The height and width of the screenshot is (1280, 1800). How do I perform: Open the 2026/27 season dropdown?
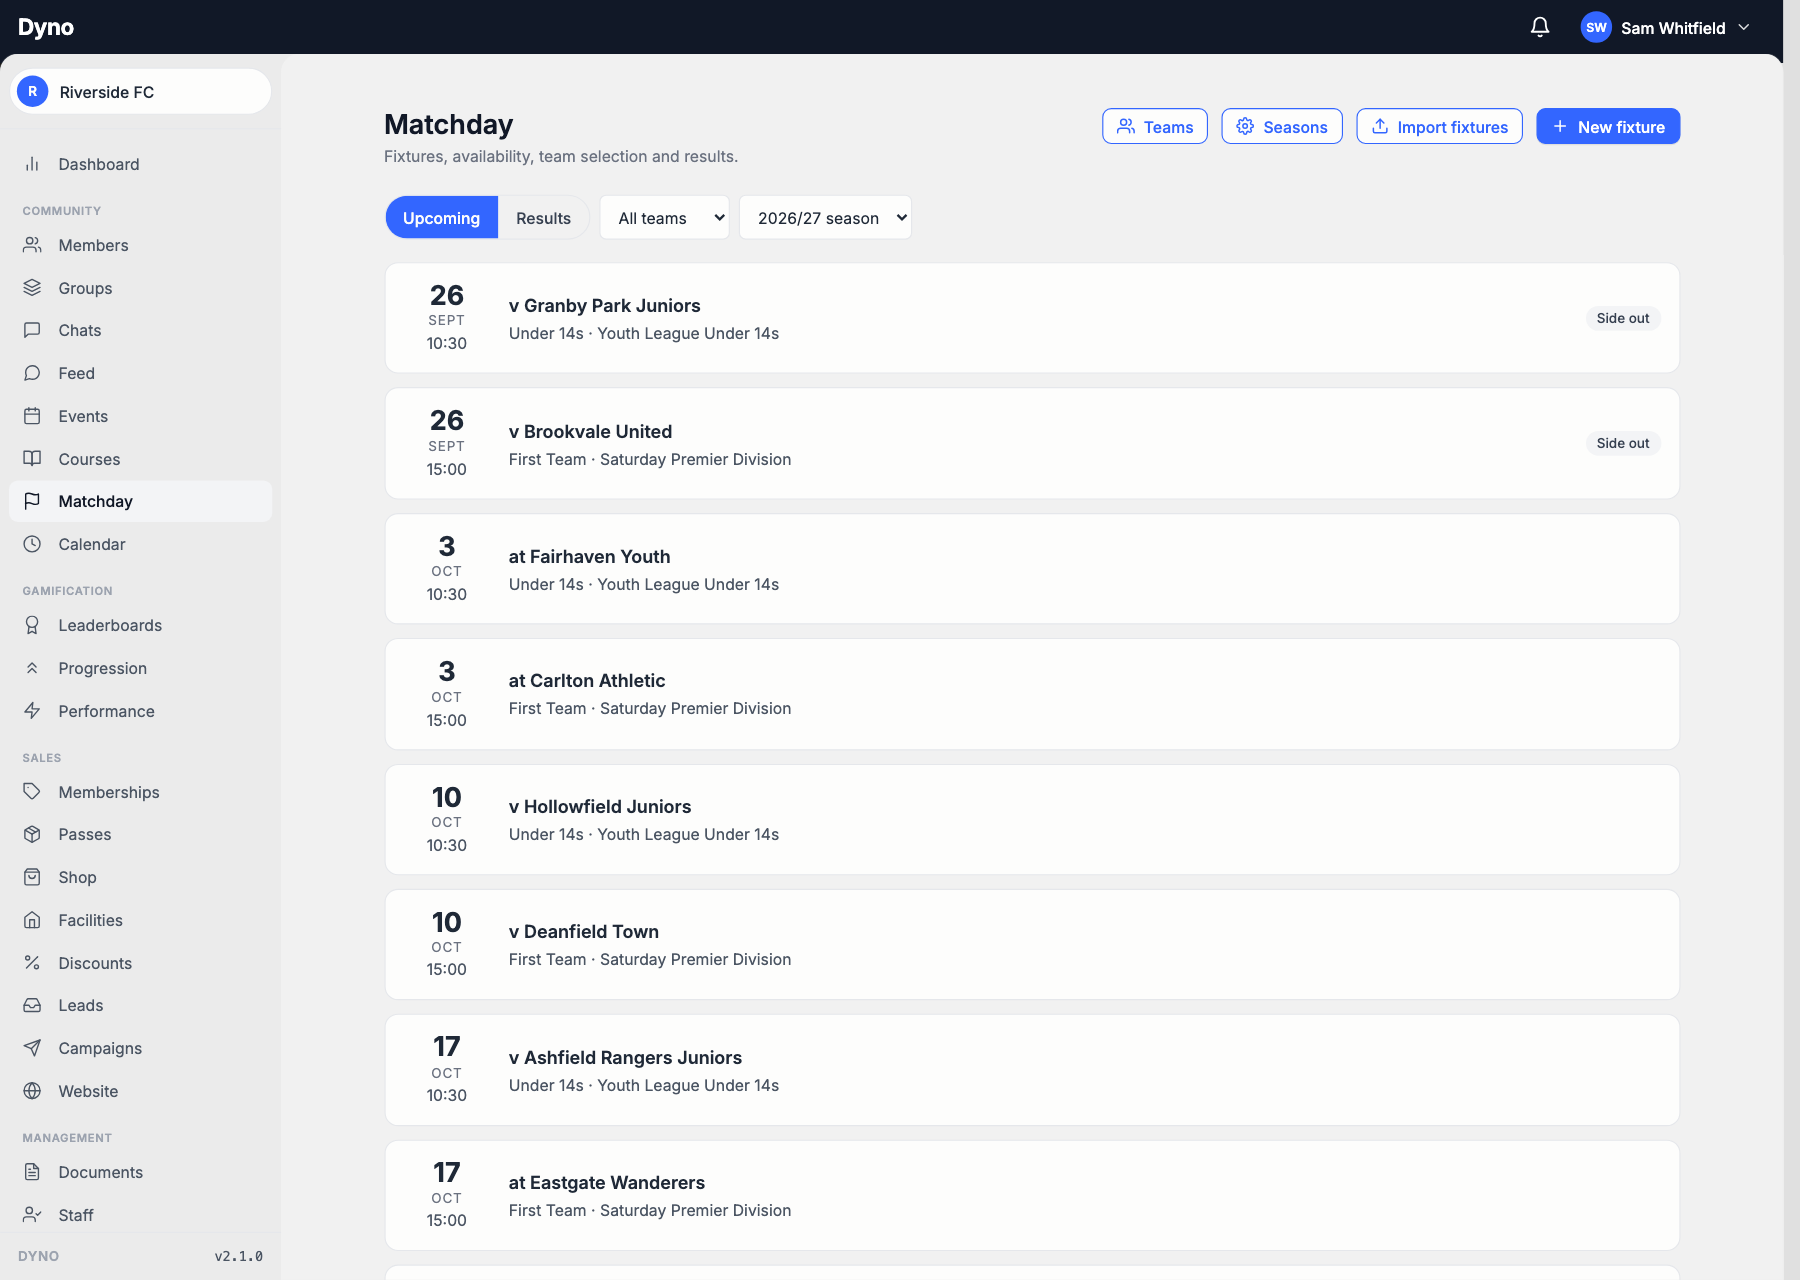pyautogui.click(x=825, y=218)
